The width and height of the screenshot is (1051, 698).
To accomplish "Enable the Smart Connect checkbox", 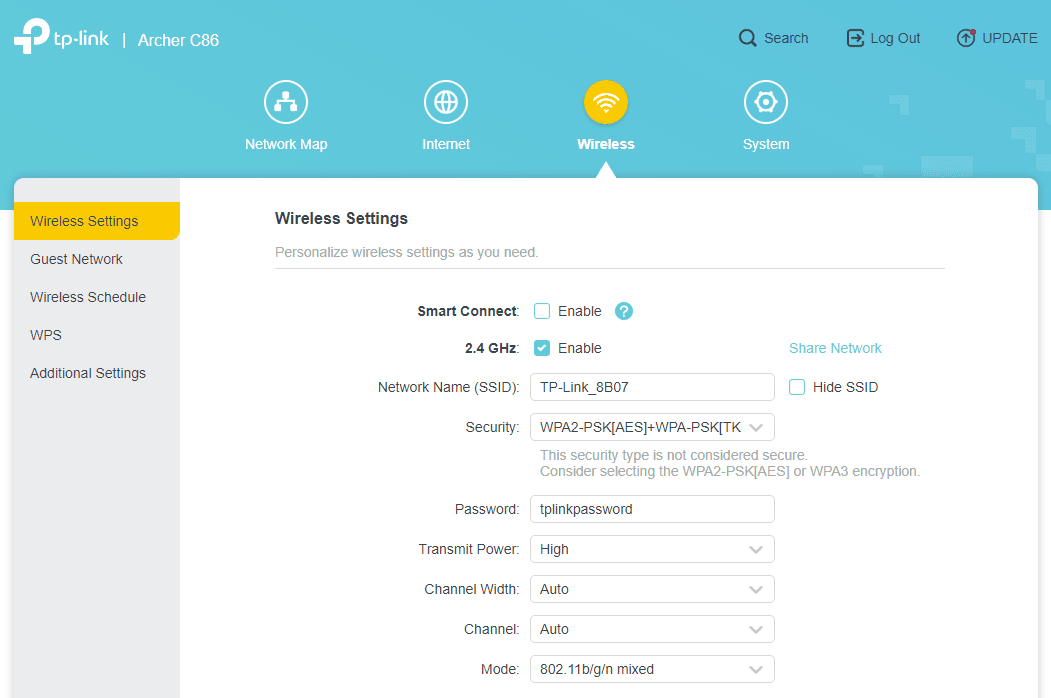I will tap(542, 311).
